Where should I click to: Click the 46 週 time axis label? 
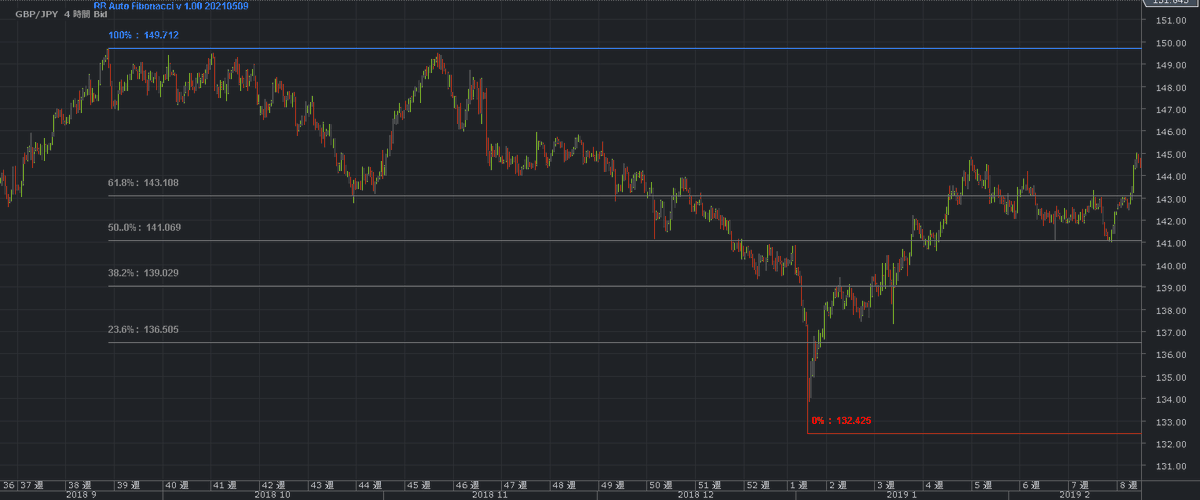(467, 484)
